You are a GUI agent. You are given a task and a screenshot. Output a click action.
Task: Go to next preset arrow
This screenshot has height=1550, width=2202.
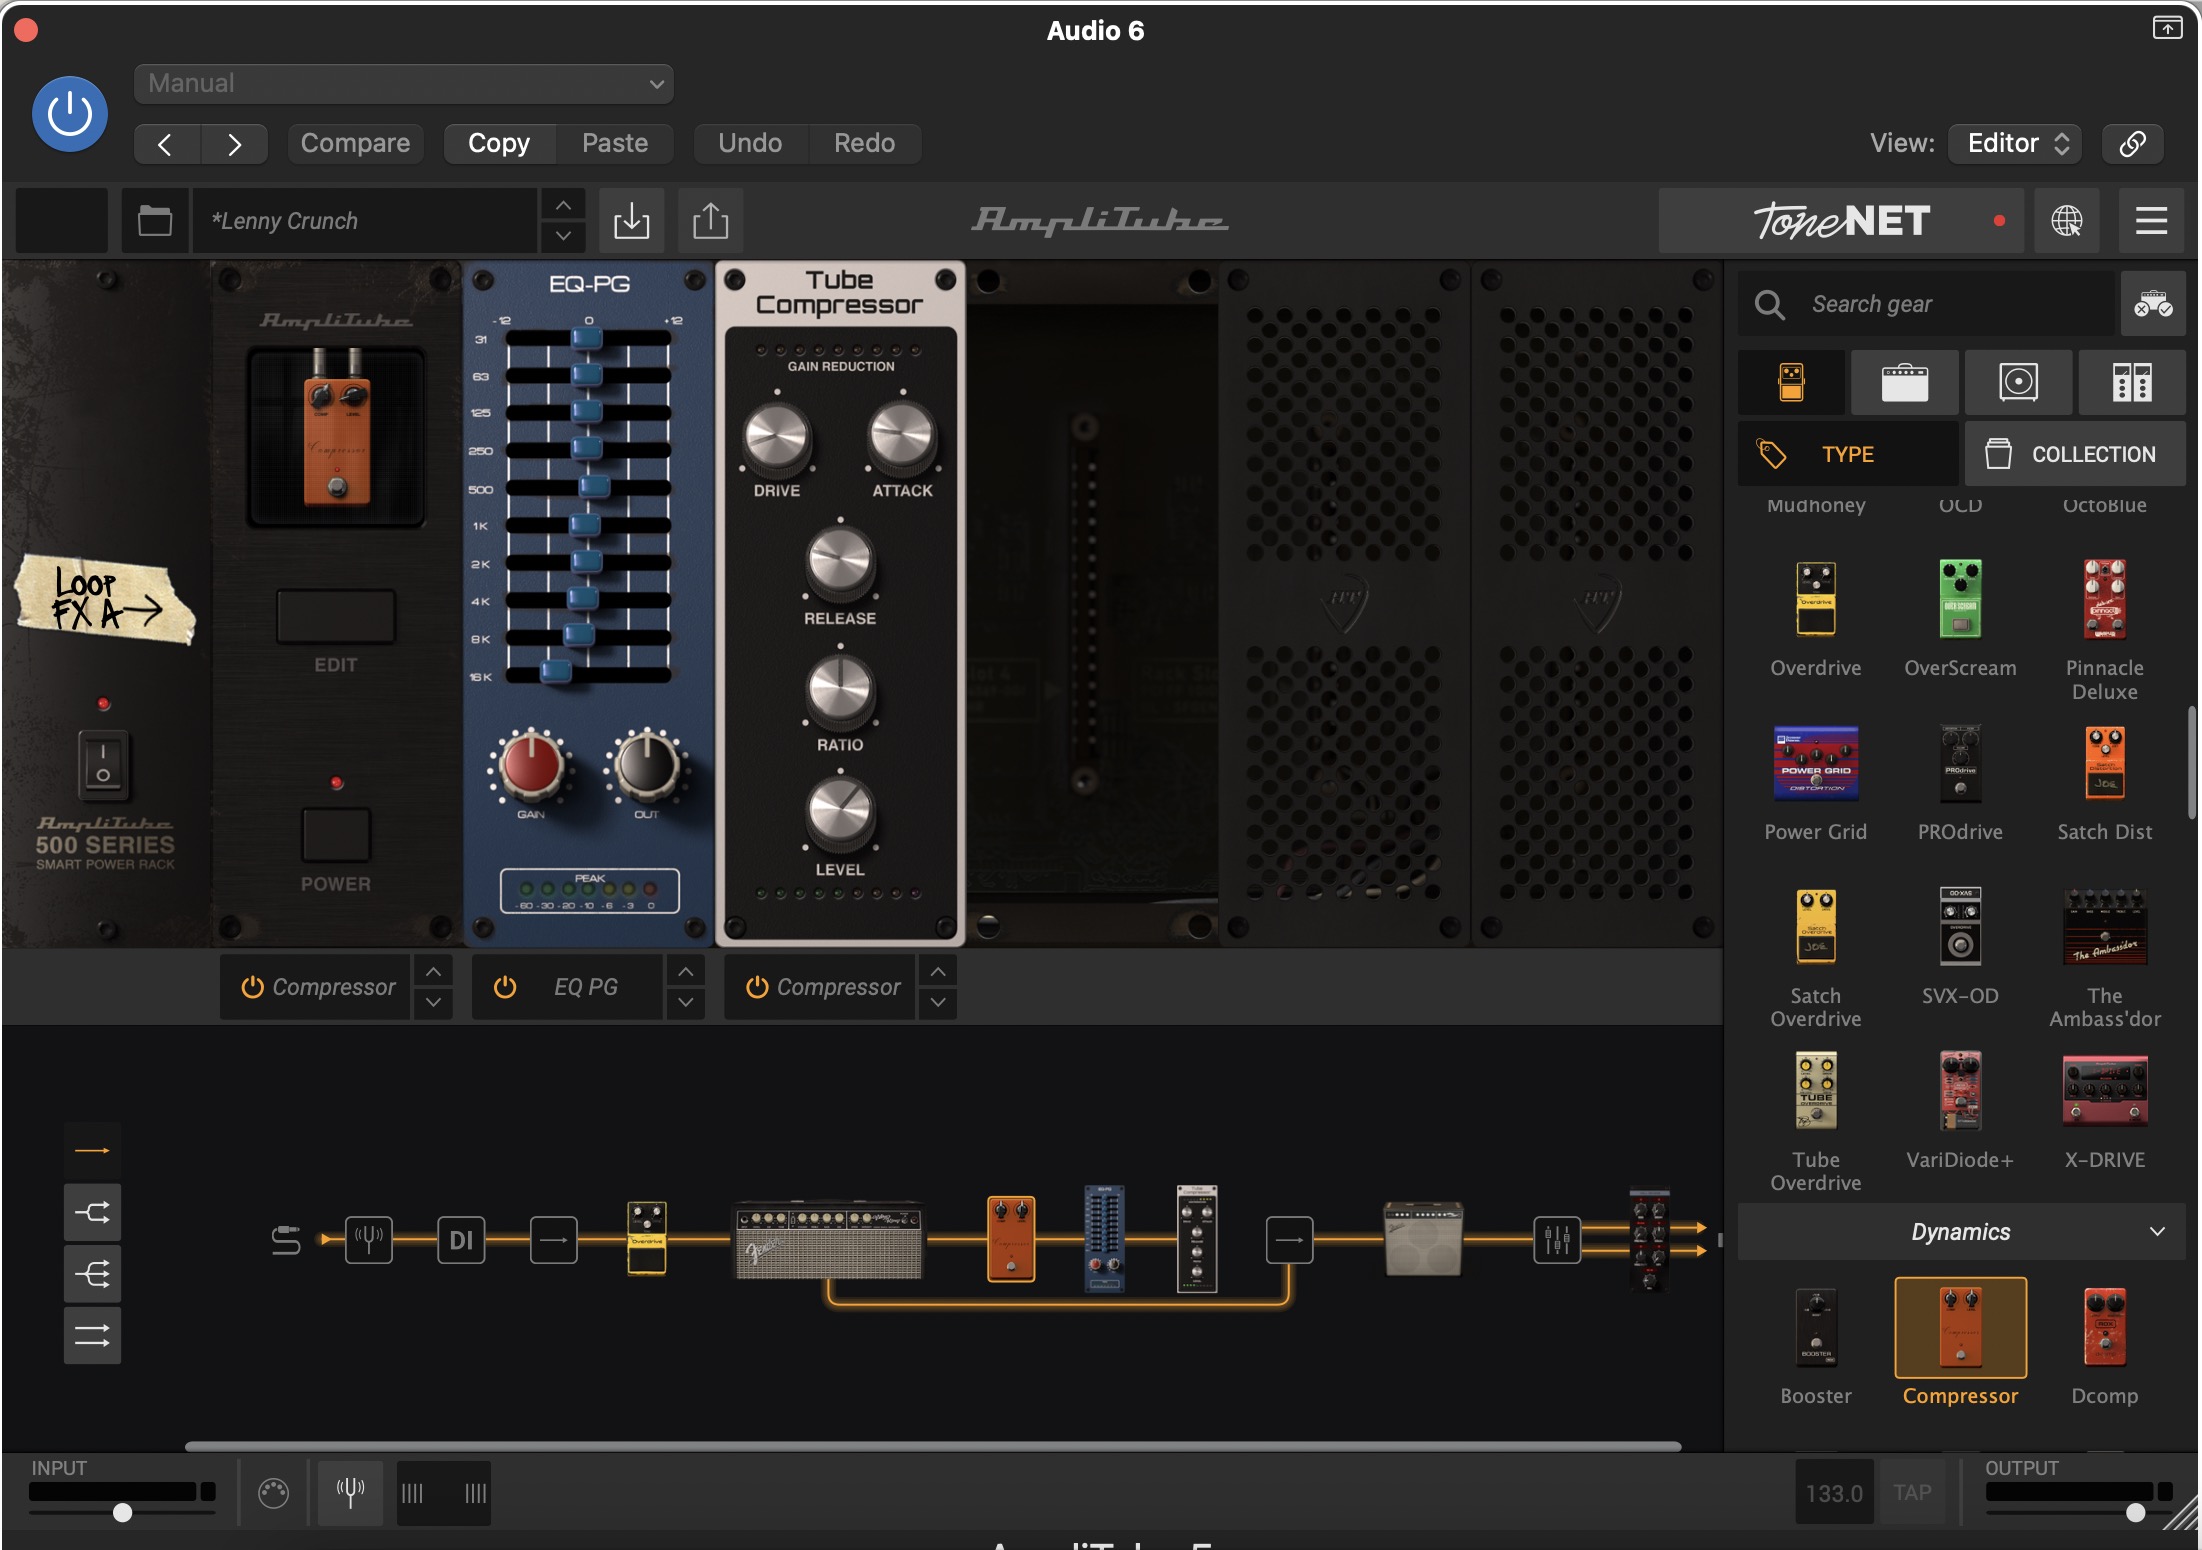[x=234, y=144]
